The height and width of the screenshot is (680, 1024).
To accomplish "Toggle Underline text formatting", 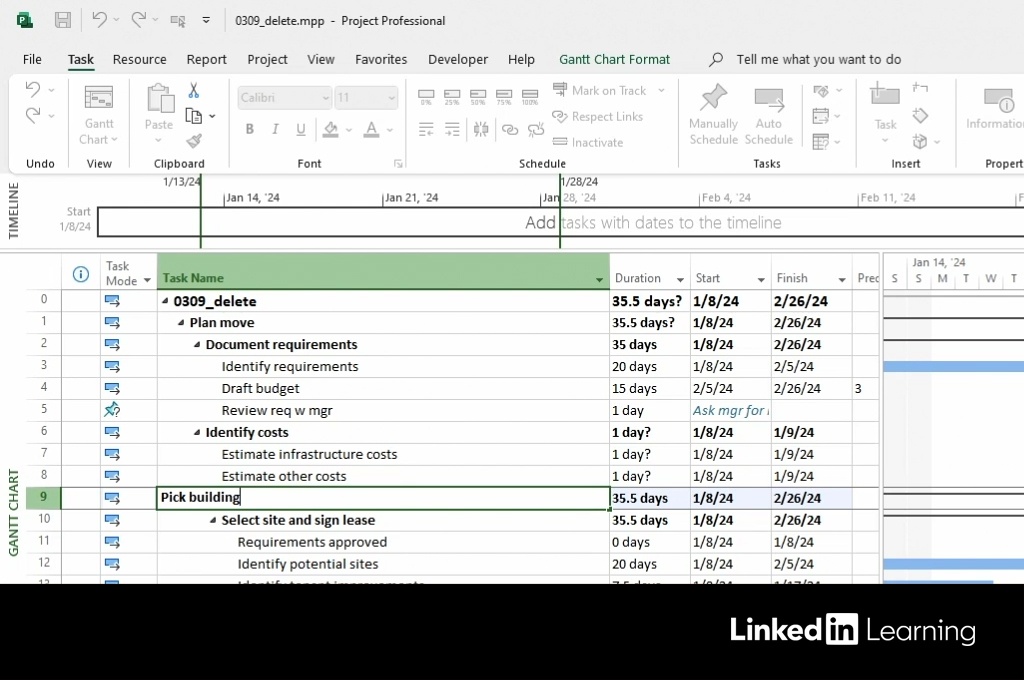I will pyautogui.click(x=301, y=129).
